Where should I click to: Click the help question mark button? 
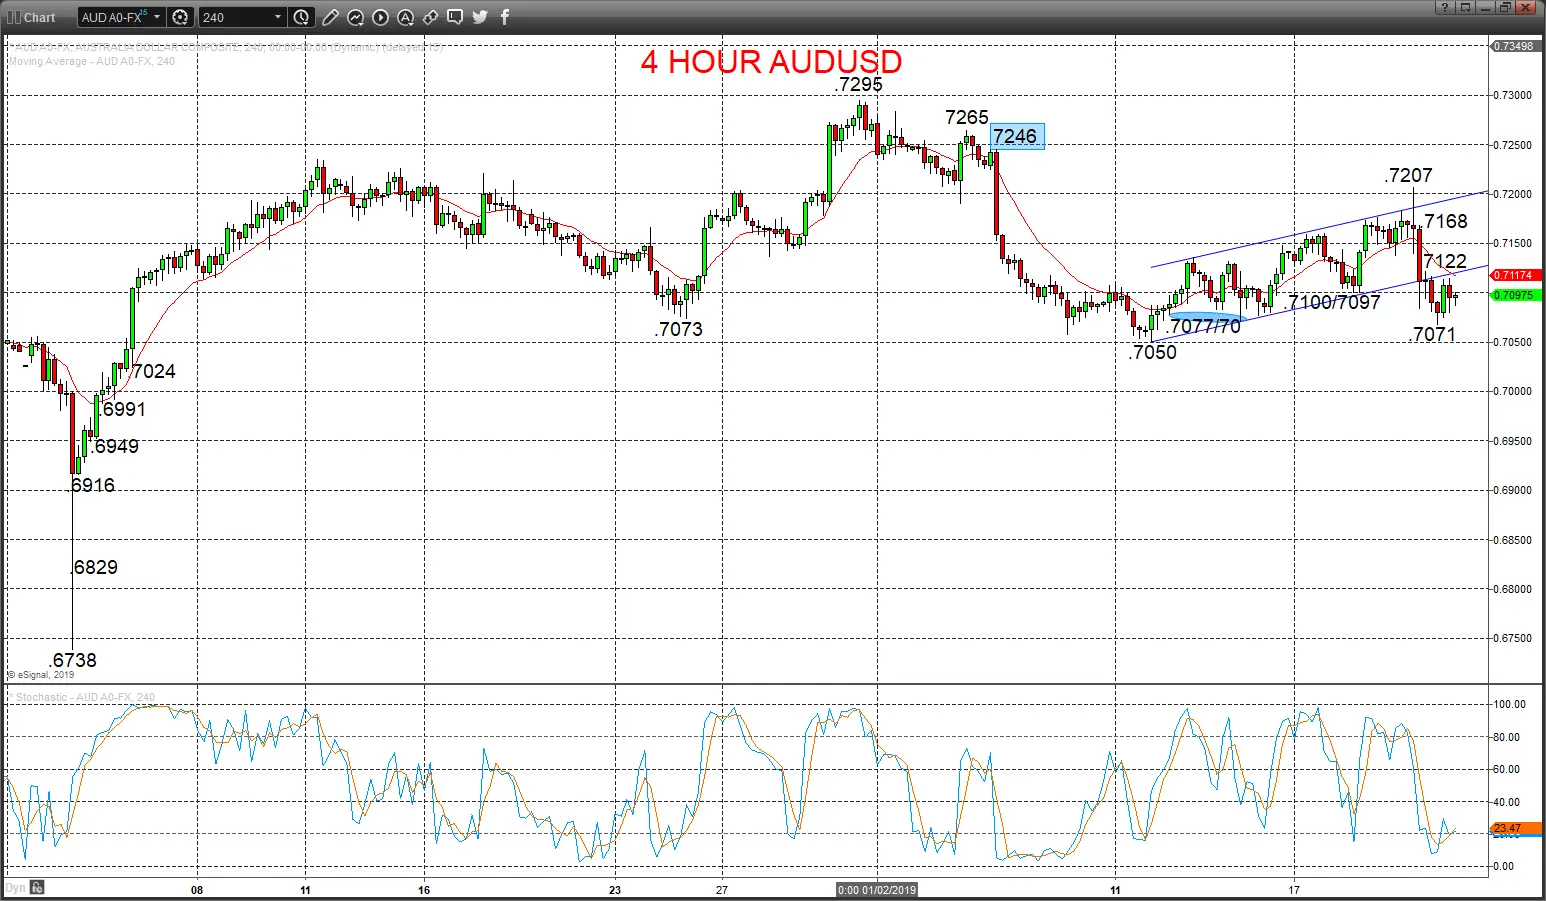pyautogui.click(x=1444, y=7)
